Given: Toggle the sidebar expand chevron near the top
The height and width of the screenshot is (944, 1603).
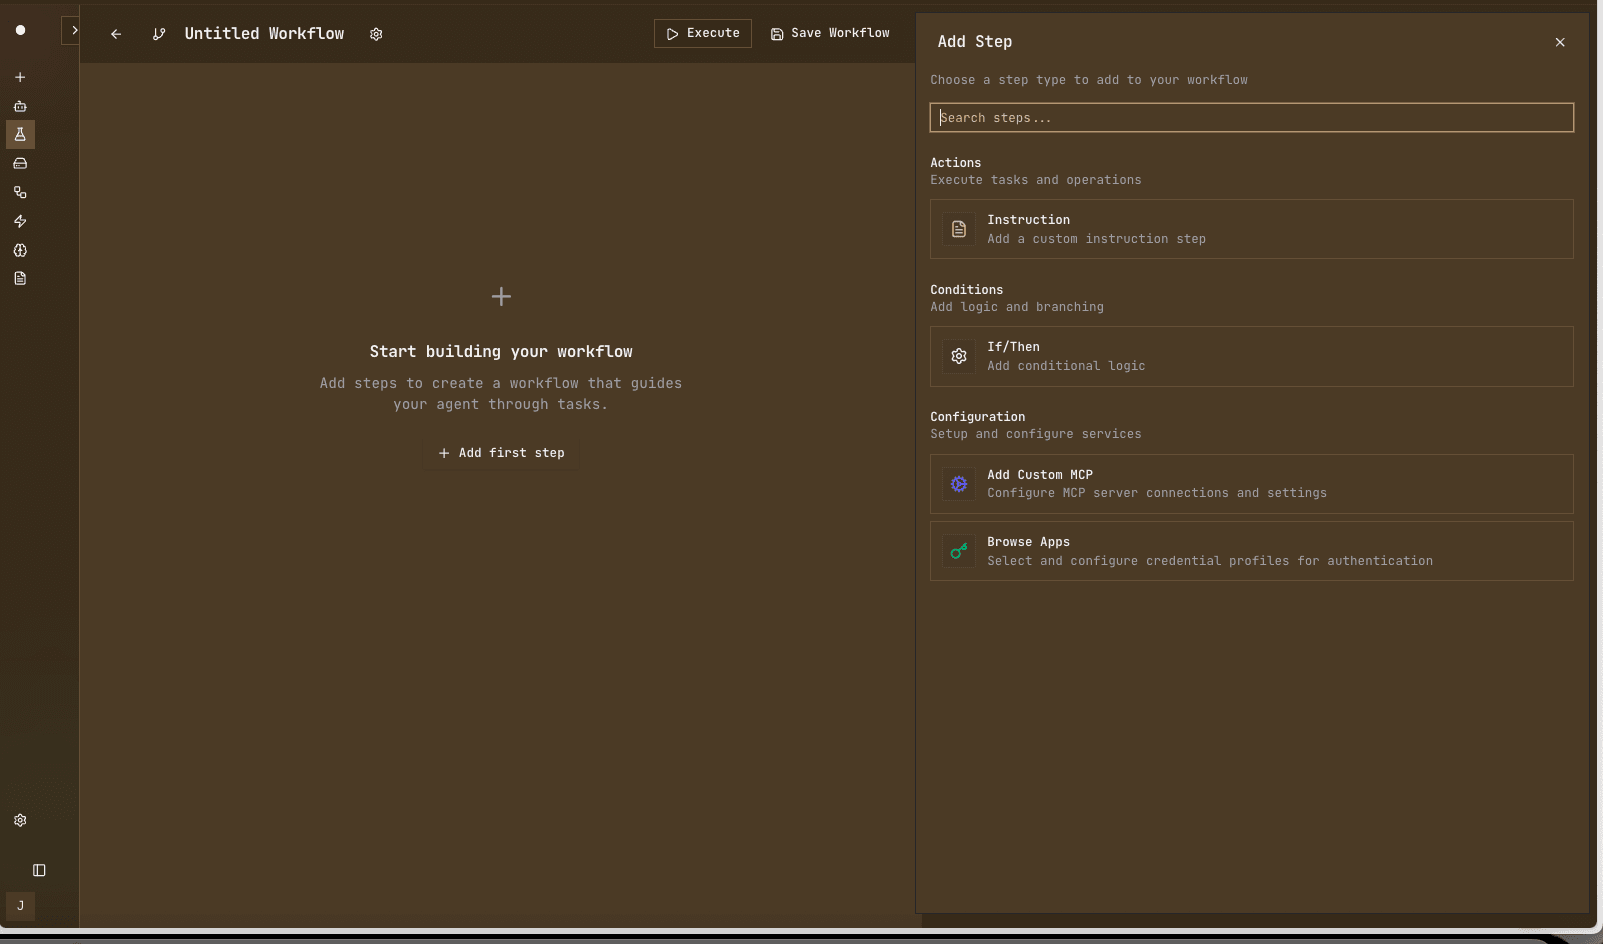Looking at the screenshot, I should (76, 30).
